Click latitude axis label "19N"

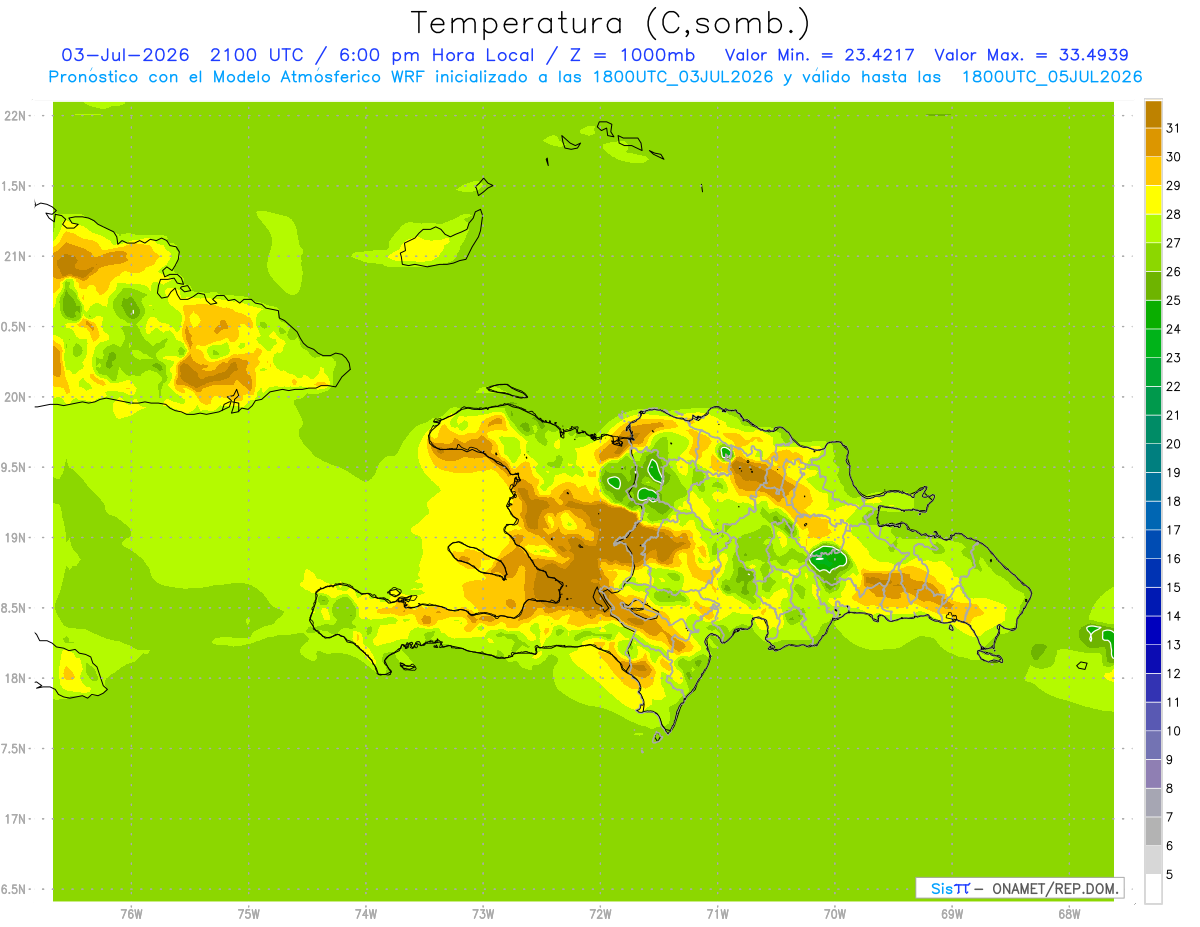tap(15, 538)
